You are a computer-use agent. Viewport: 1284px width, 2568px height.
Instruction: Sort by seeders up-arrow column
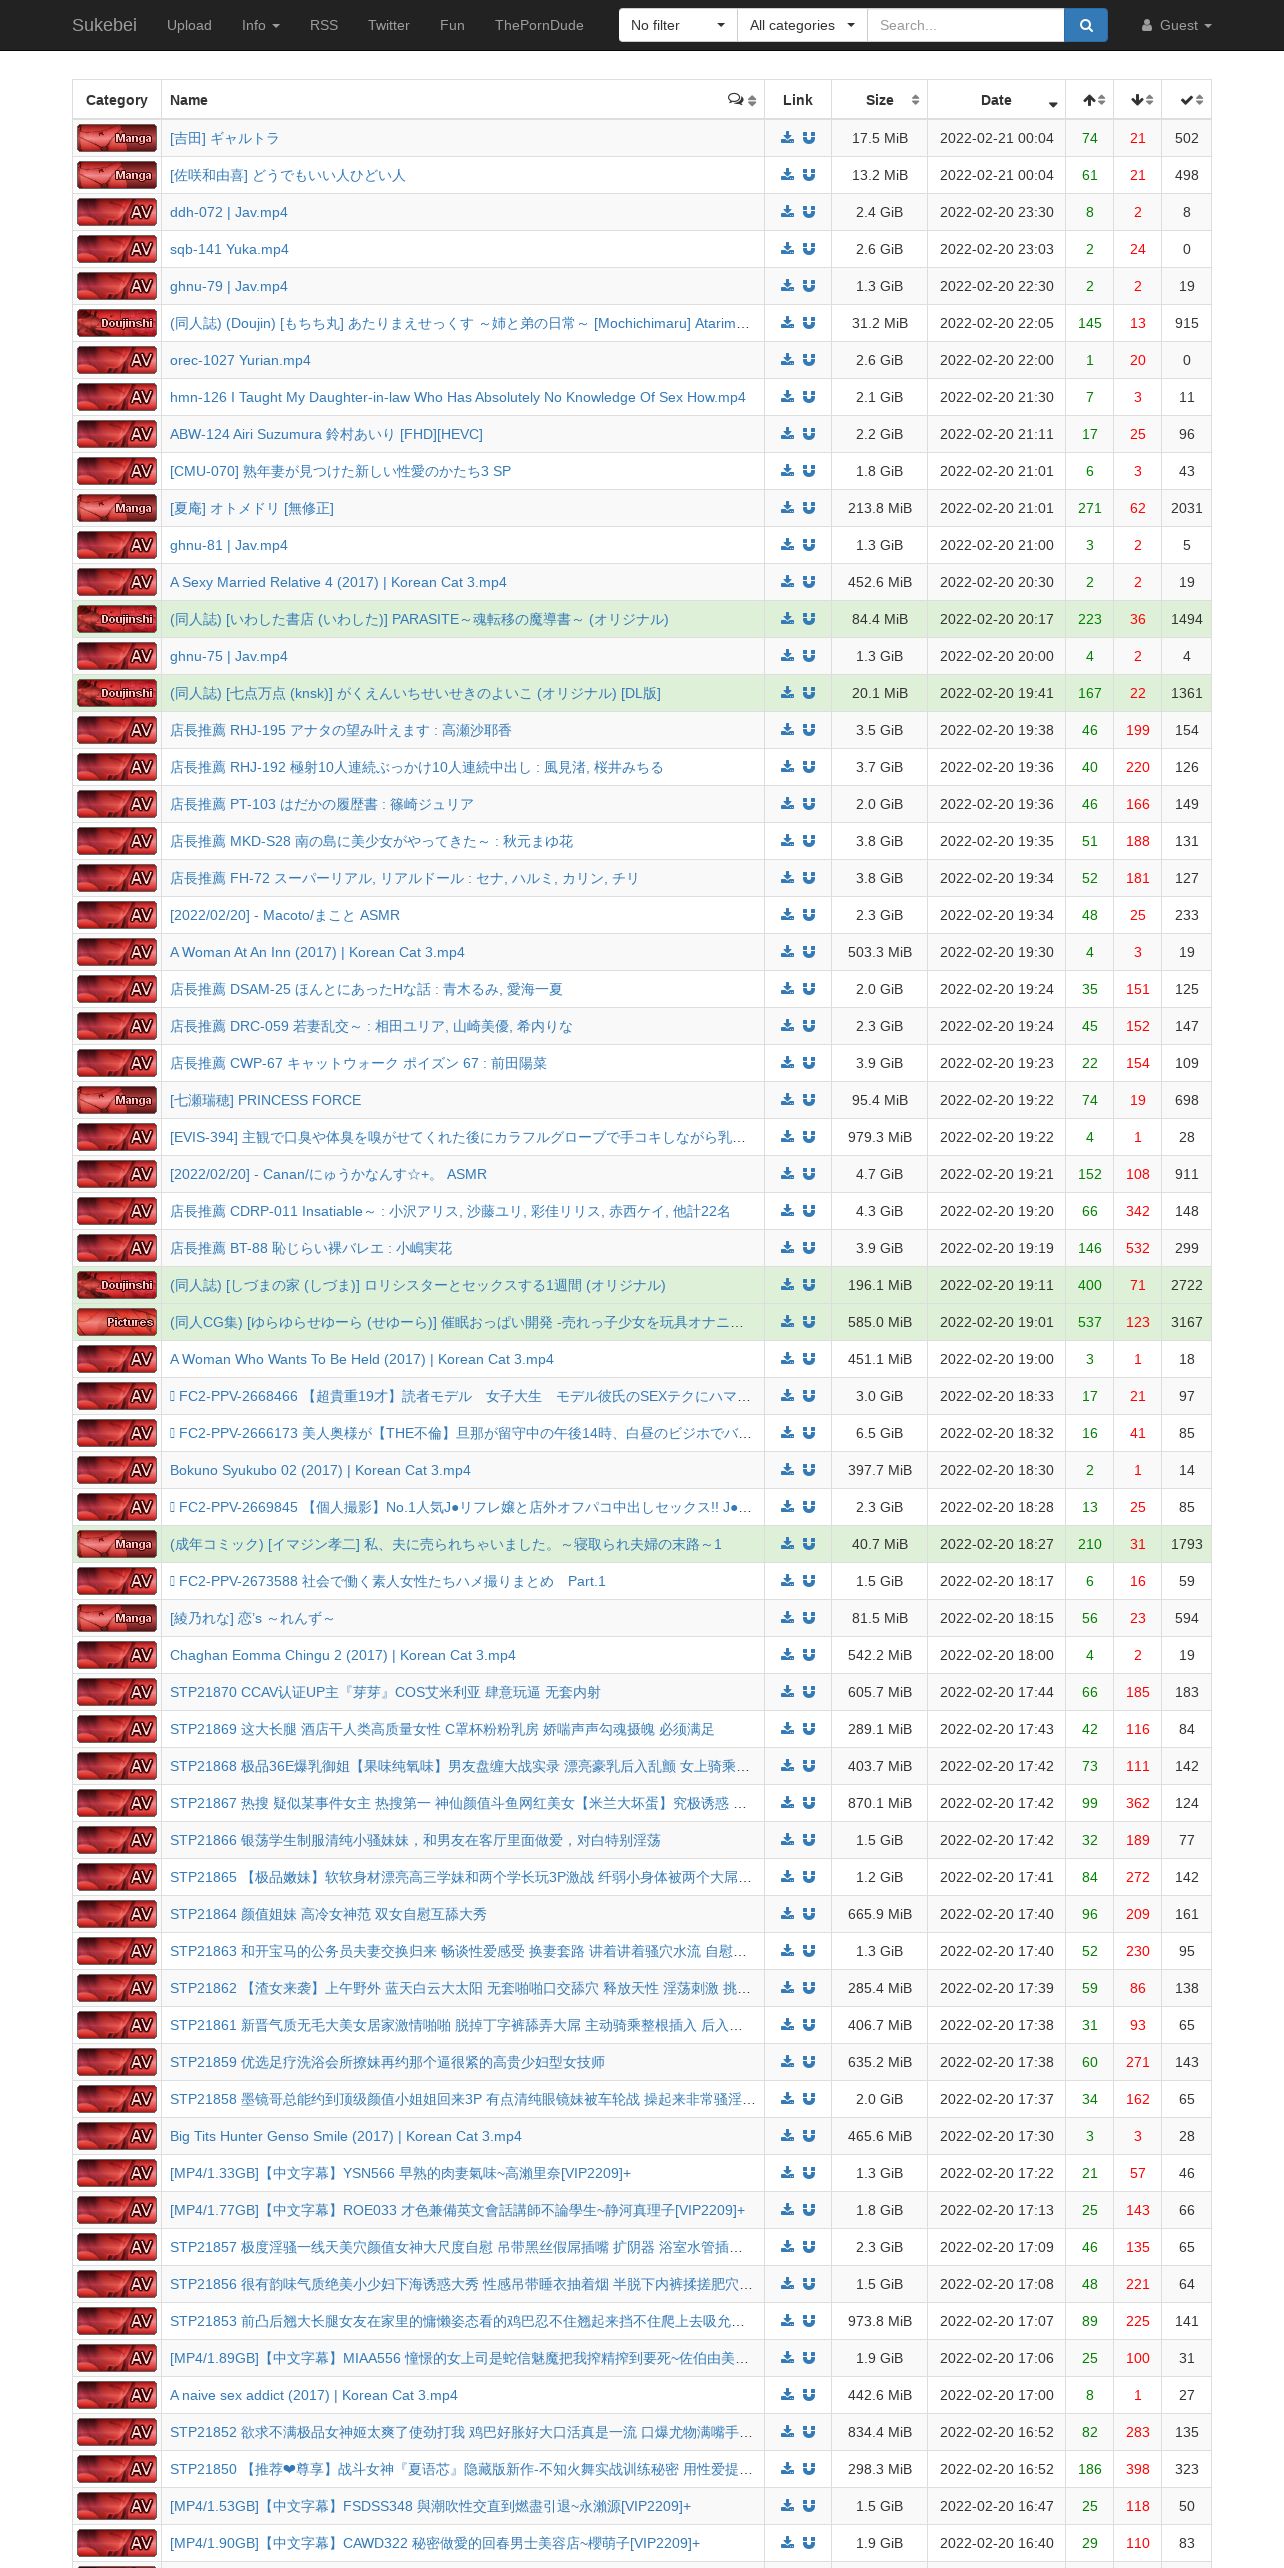(1090, 100)
